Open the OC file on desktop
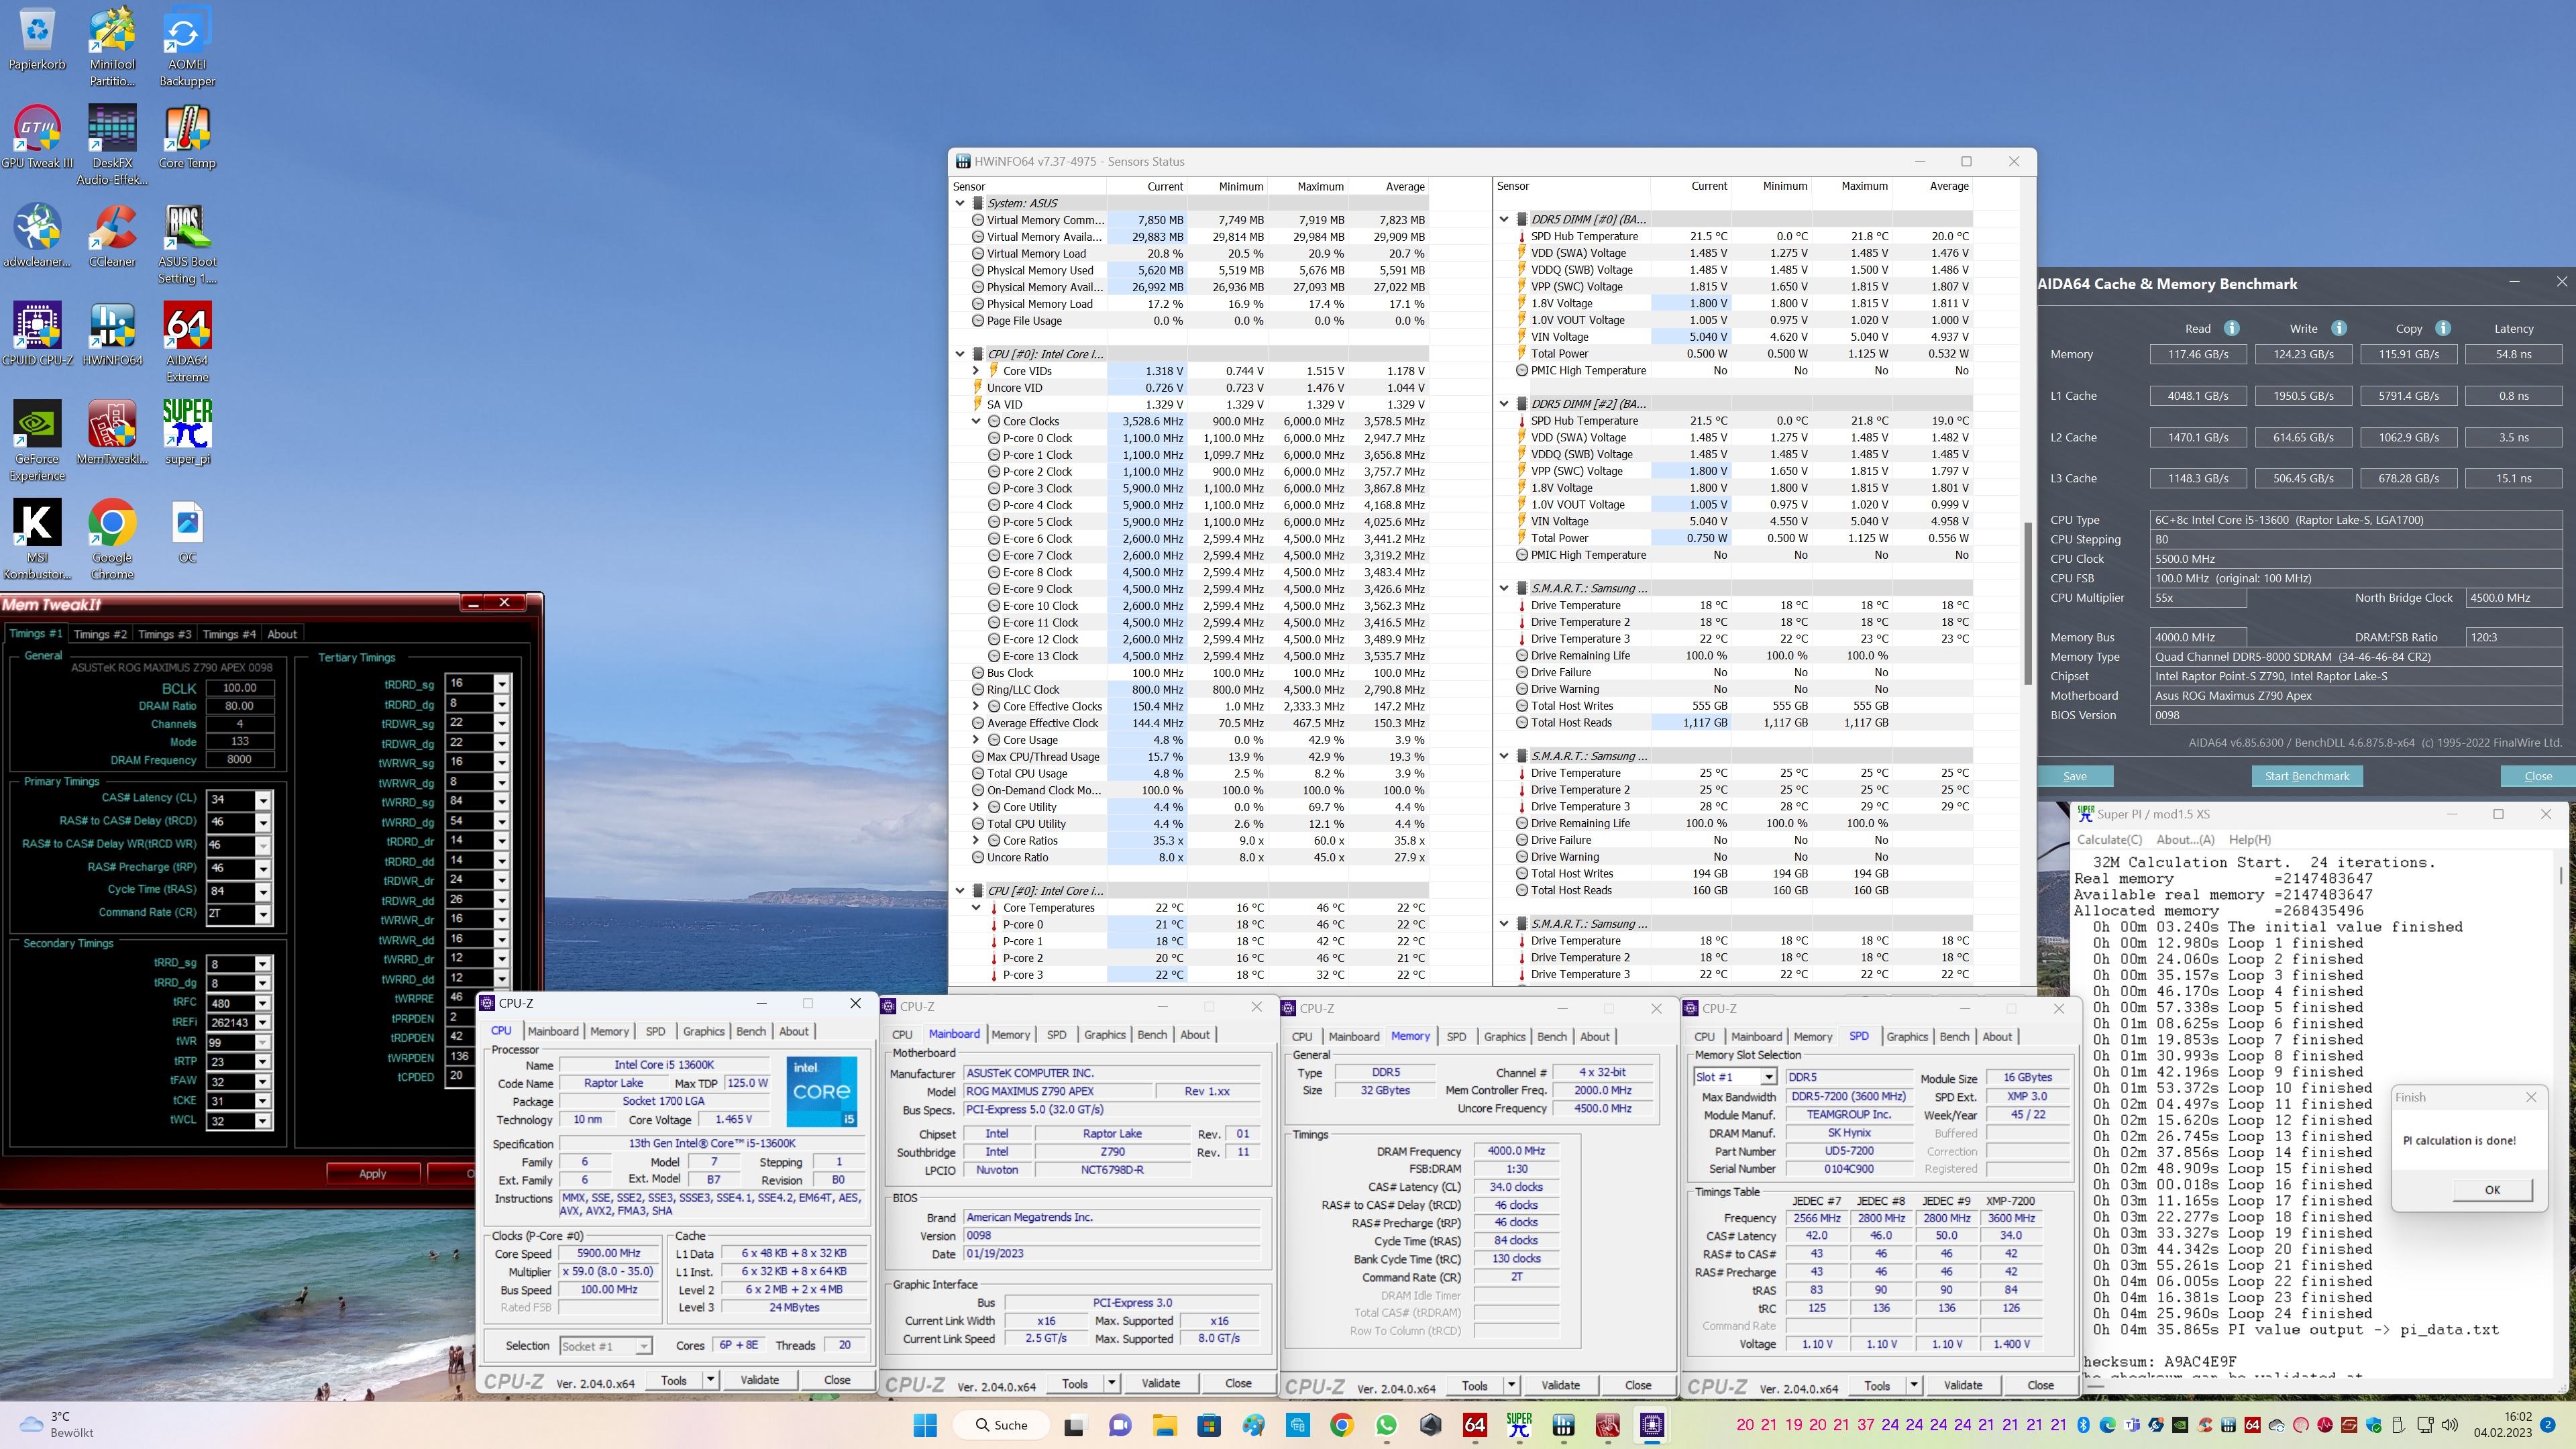Screen dimensions: 2576x1449 click(x=187, y=532)
